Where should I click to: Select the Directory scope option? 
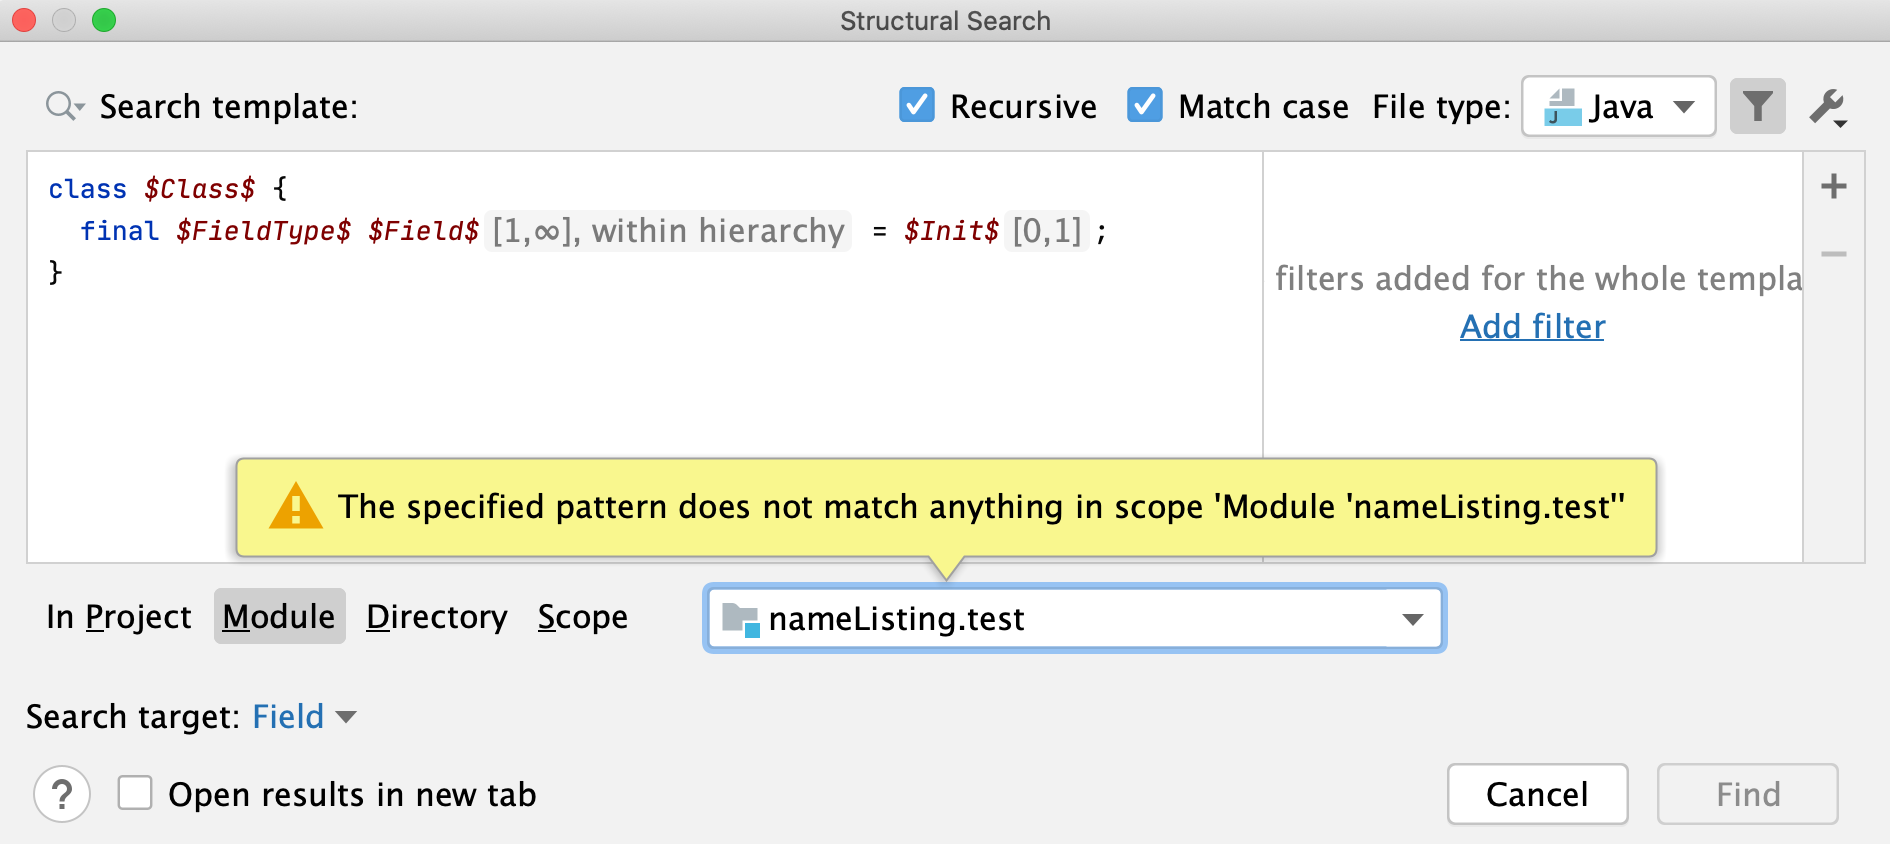tap(437, 617)
